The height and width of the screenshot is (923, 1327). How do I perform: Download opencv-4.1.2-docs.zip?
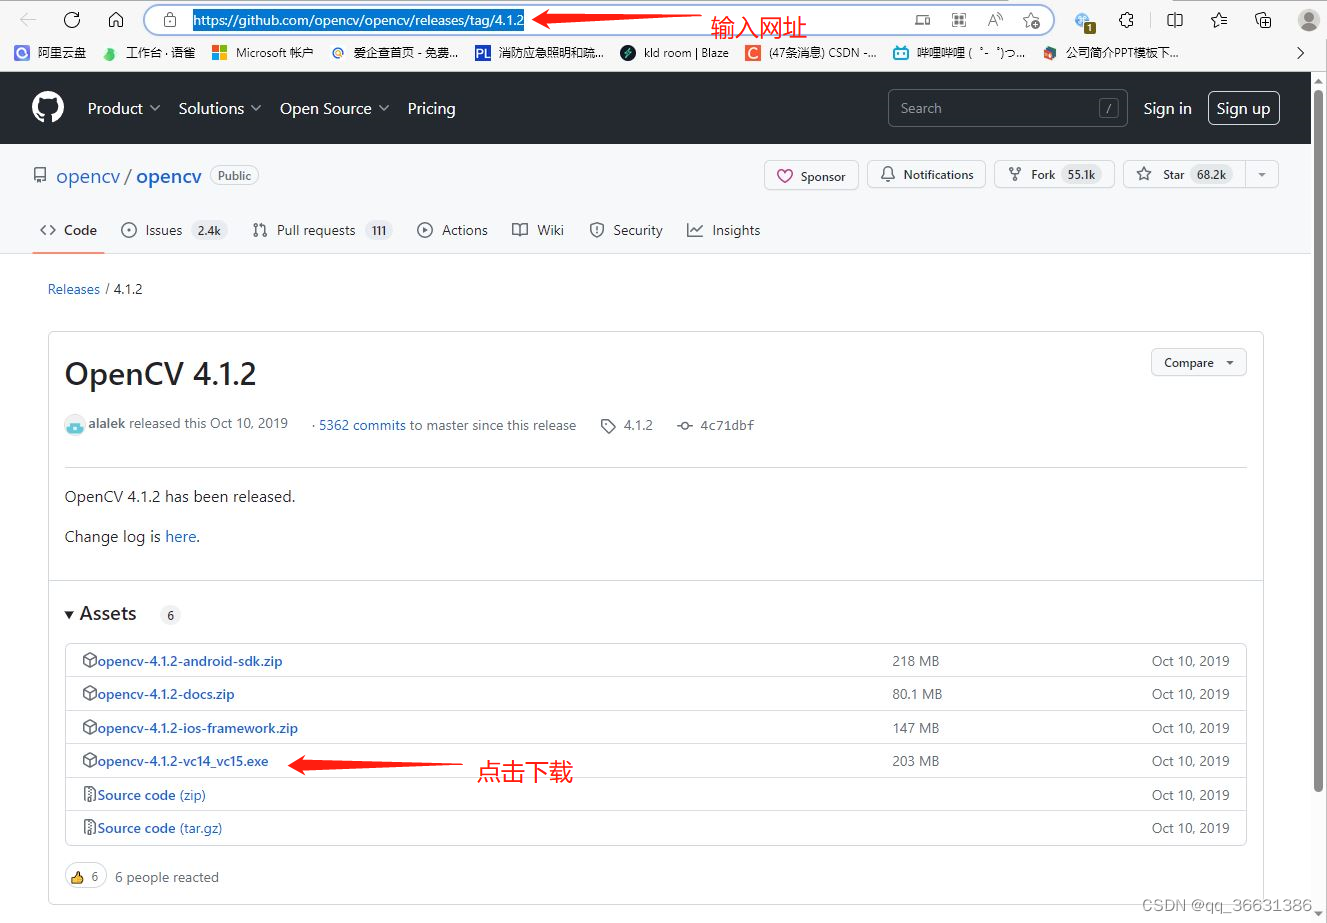coord(166,694)
